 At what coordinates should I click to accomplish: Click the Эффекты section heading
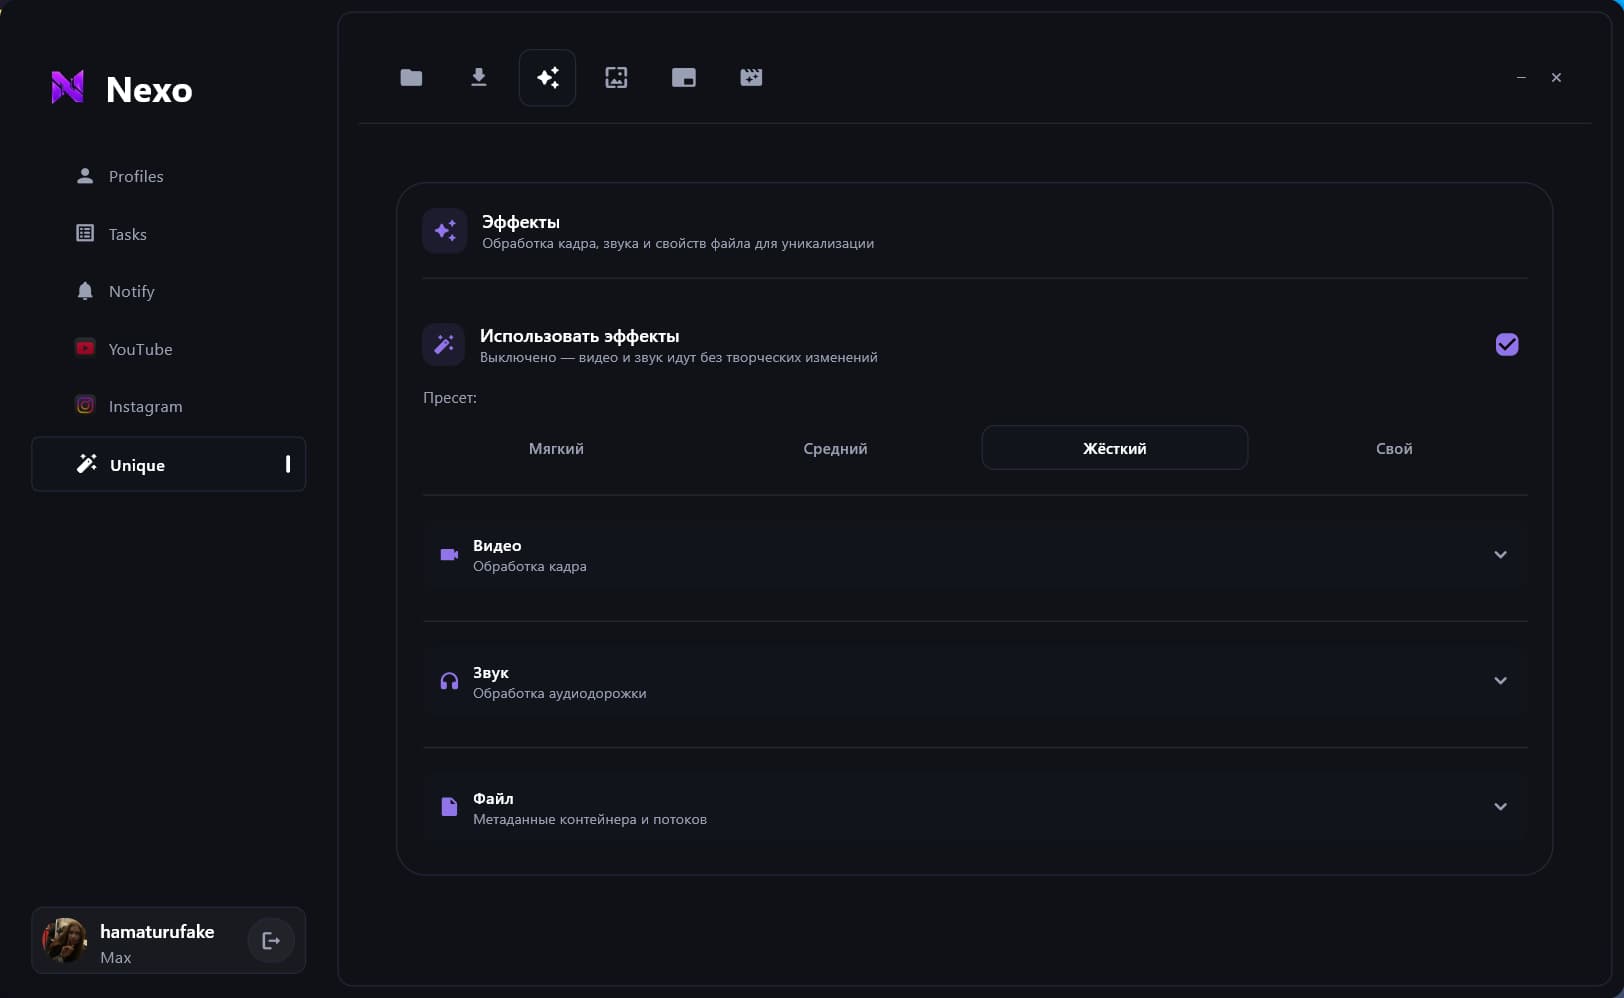point(521,222)
